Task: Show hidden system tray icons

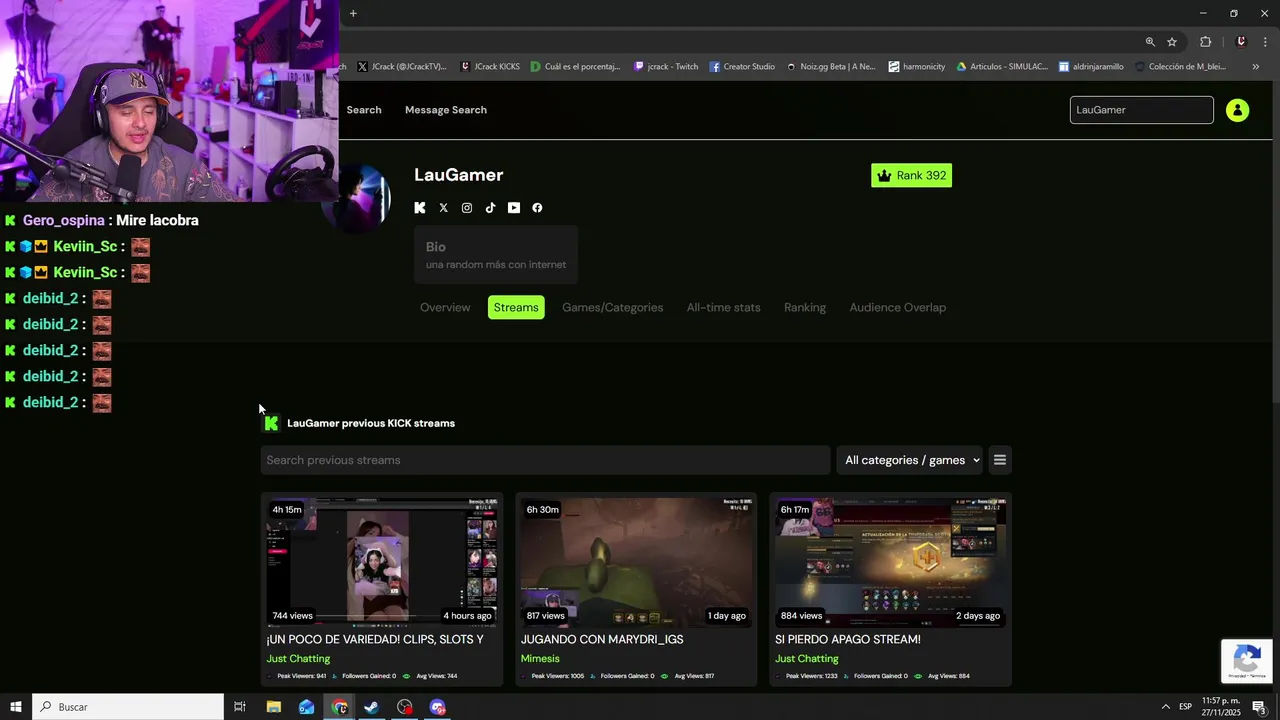Action: tap(1165, 707)
